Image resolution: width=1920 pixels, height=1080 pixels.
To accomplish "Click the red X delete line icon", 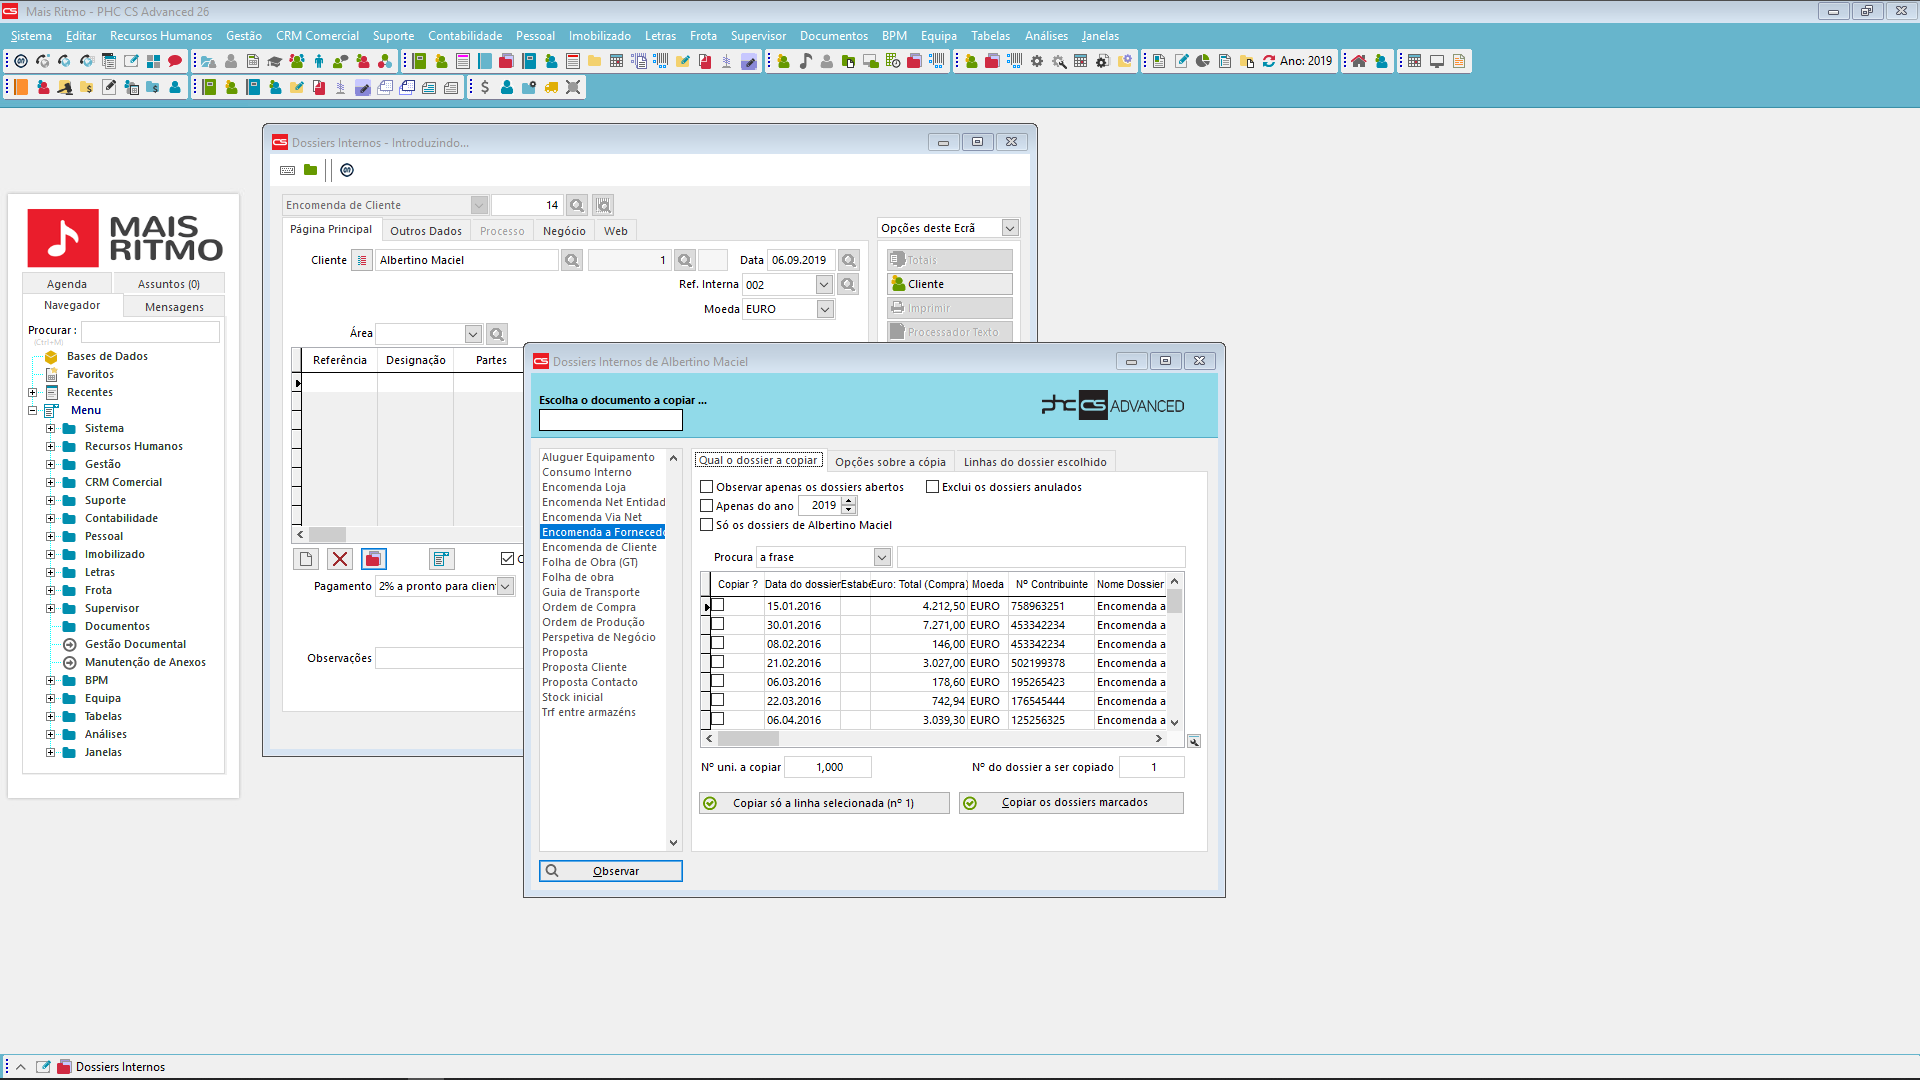I will coord(340,559).
